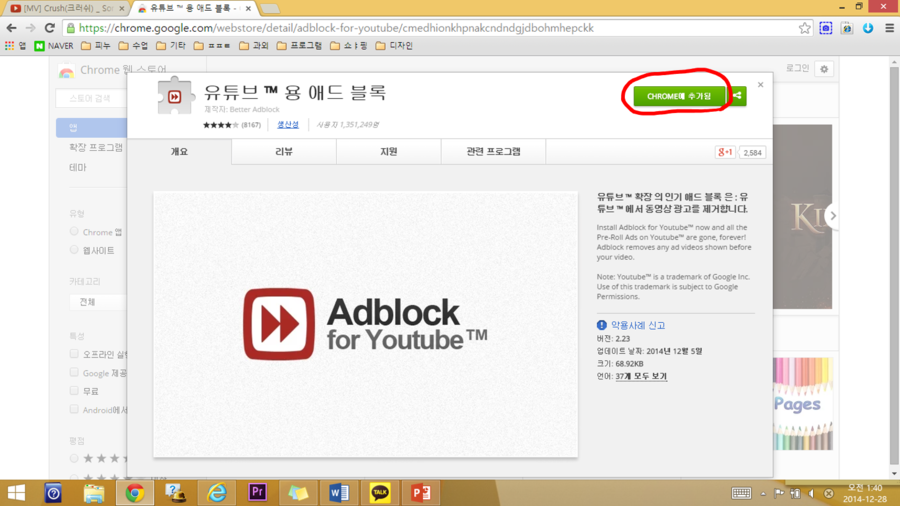Viewport: 900px width, 506px height.
Task: Open the NAVER bookmark
Action: point(54,45)
